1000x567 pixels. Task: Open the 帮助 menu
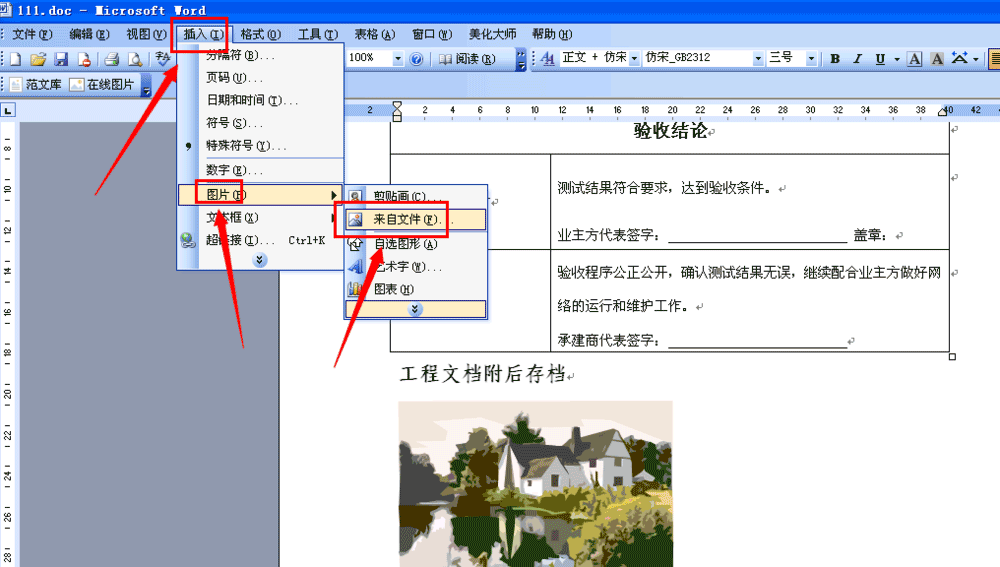(552, 34)
